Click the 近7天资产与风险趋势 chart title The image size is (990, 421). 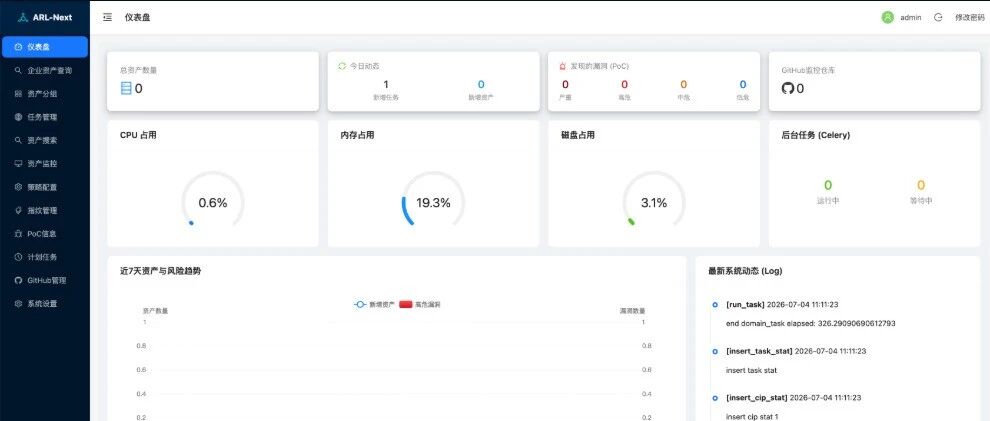click(x=160, y=271)
